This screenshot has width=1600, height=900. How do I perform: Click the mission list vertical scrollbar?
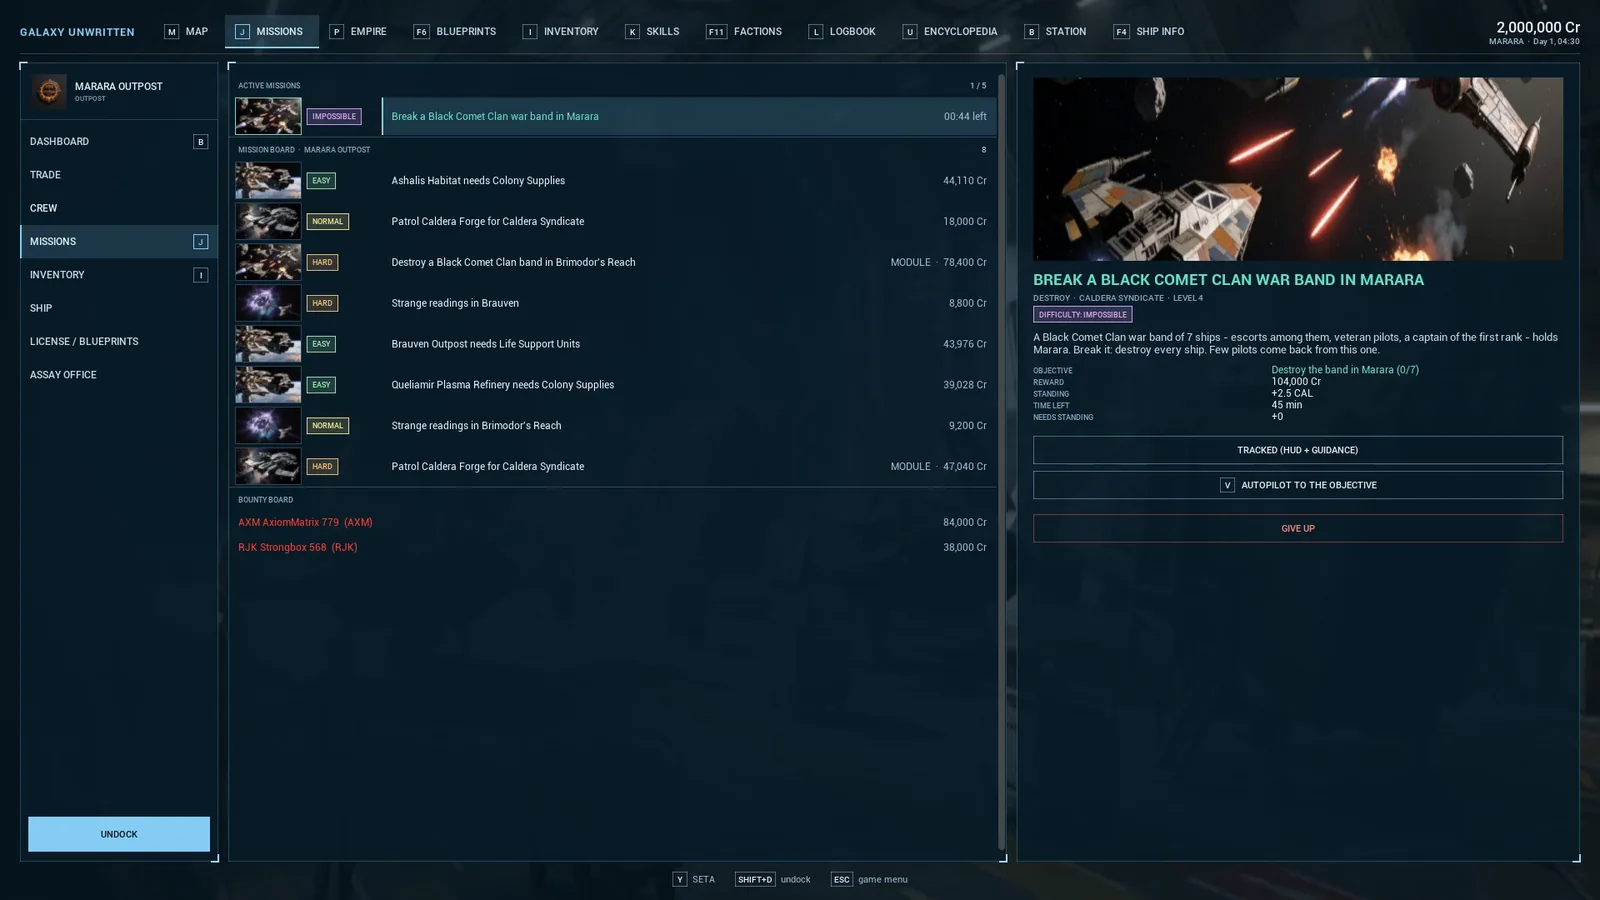pos(1001,460)
